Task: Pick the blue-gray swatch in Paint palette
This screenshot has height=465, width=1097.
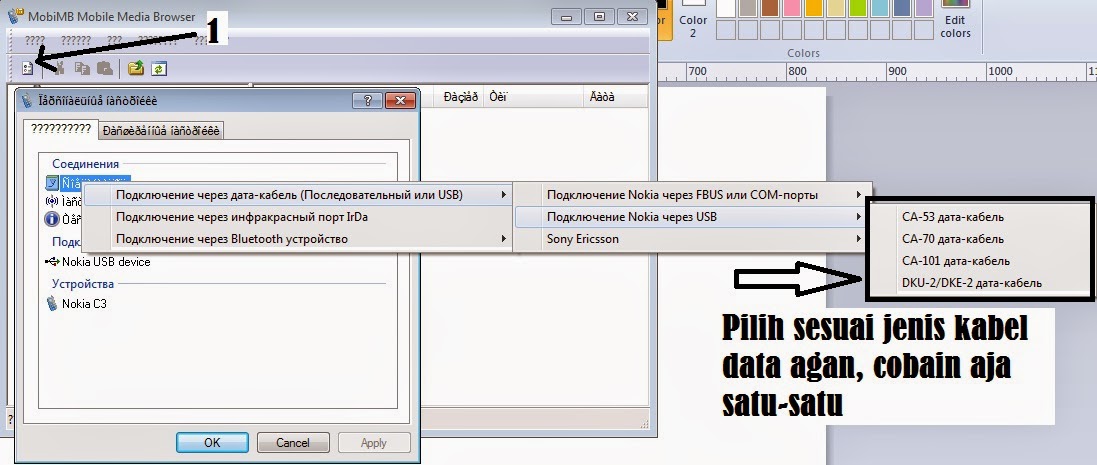Action: click(902, 7)
